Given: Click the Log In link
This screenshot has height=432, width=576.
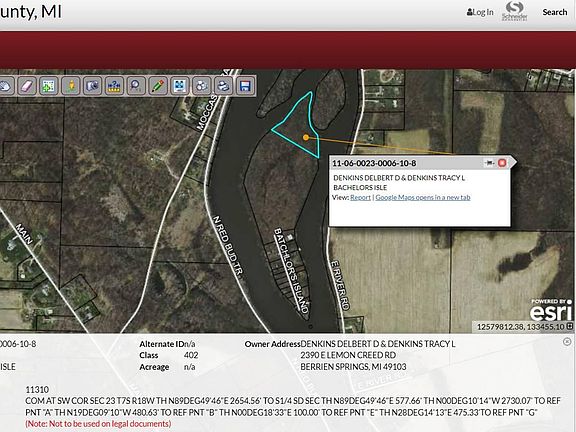Looking at the screenshot, I should pos(480,12).
